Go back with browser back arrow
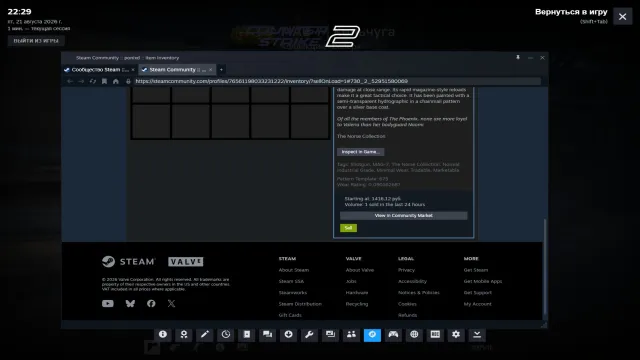The height and width of the screenshot is (360, 640). [x=70, y=81]
